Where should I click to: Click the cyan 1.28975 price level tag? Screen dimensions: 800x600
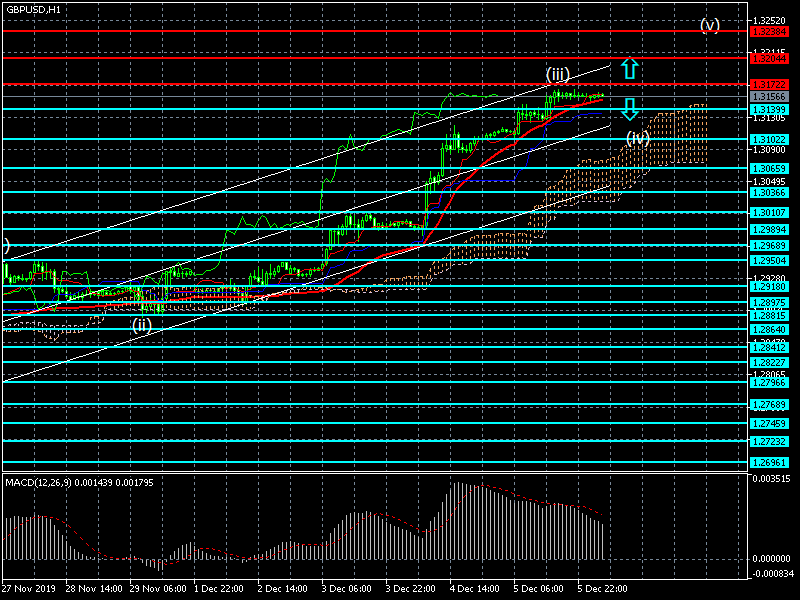click(769, 303)
